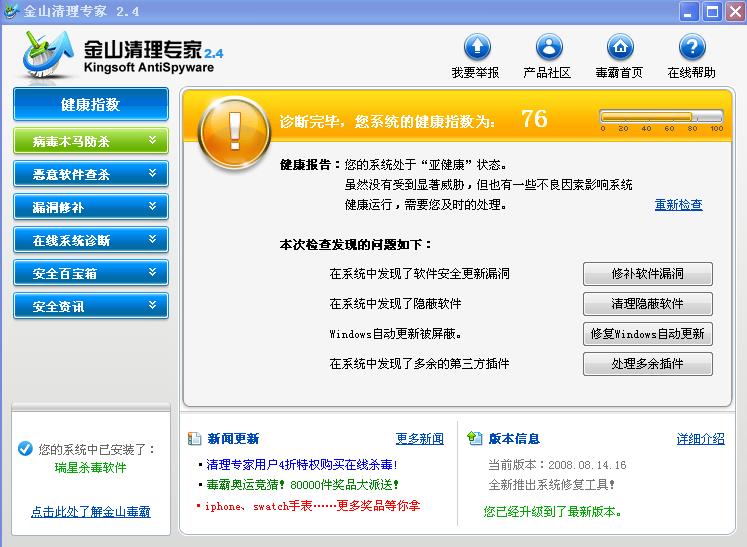747x547 pixels.
Task: Open the 安全百宝箱 section
Action: [91, 273]
